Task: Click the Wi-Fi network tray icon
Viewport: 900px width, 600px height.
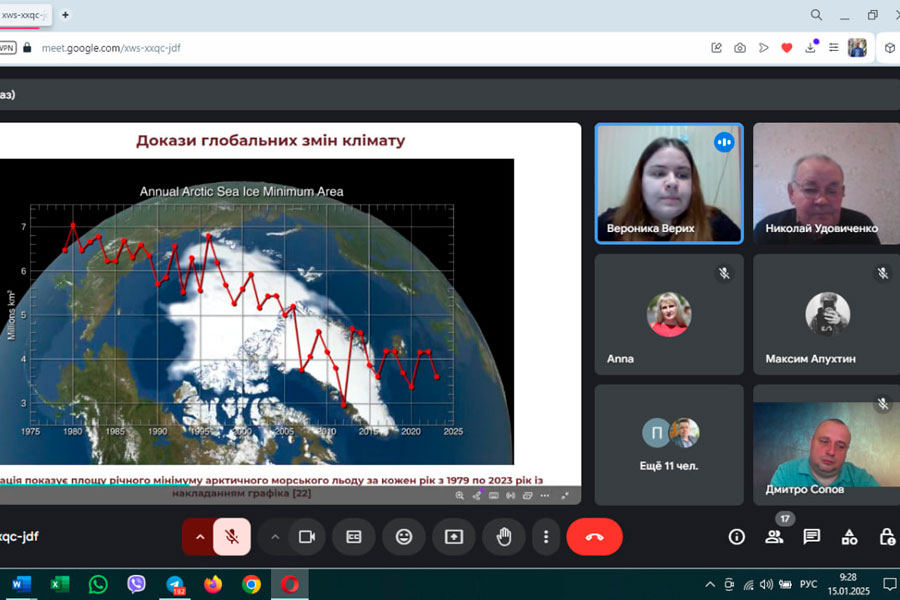Action: [748, 584]
